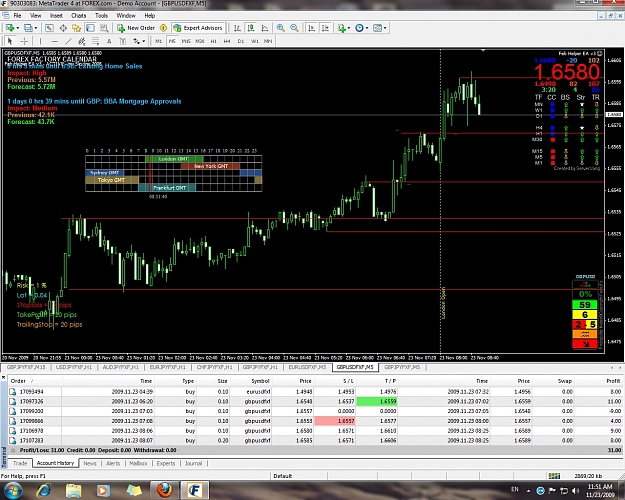Show the Market Watch window
This screenshot has width=625, height=500.
tap(49, 28)
